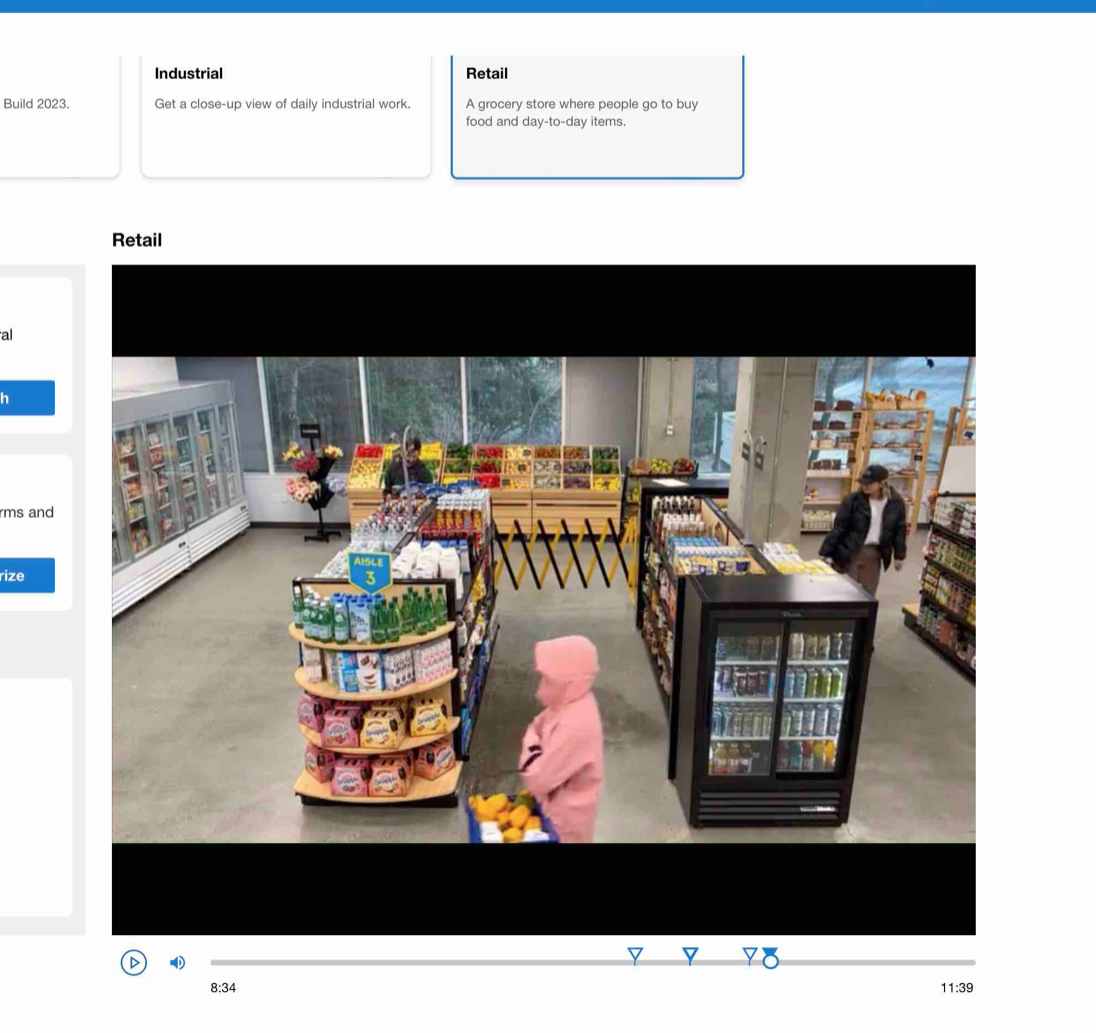The image size is (1096, 1033).
Task: Jump to the first triangle timeline marker
Action: click(x=635, y=955)
